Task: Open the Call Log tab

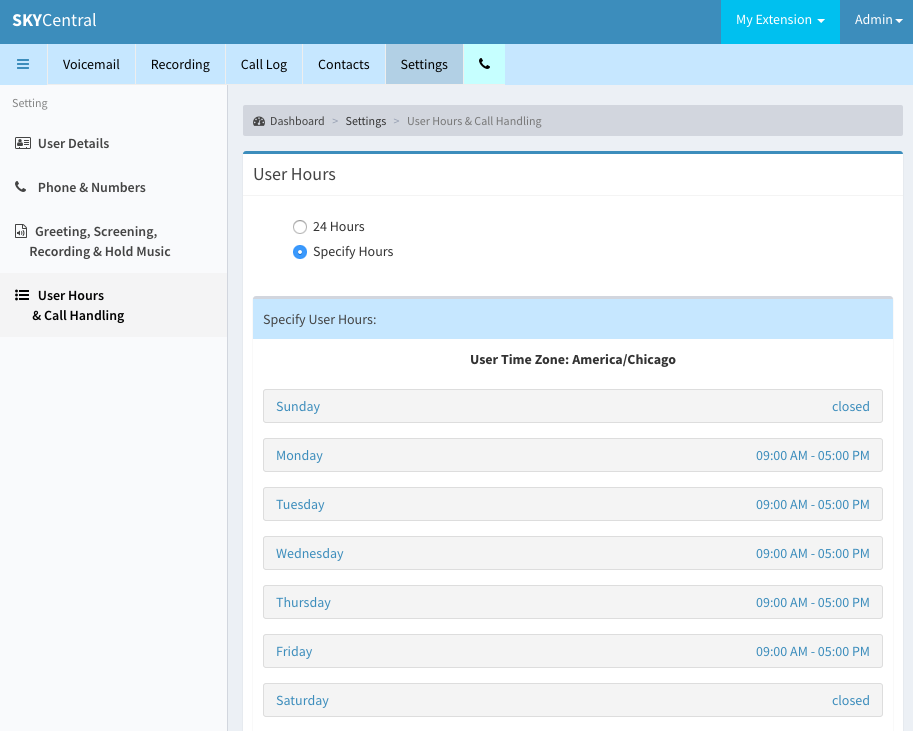Action: [264, 64]
